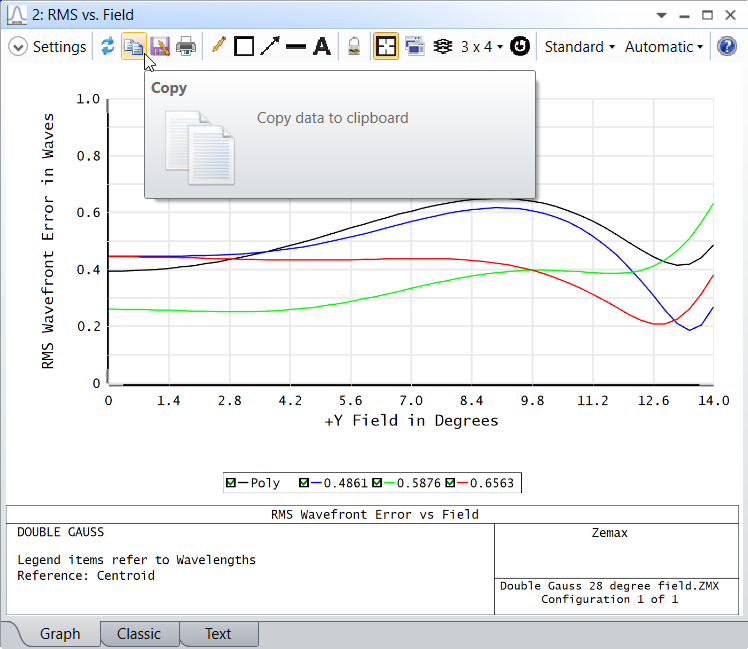Open help with the question mark icon
The width and height of the screenshot is (748, 649).
click(x=727, y=47)
